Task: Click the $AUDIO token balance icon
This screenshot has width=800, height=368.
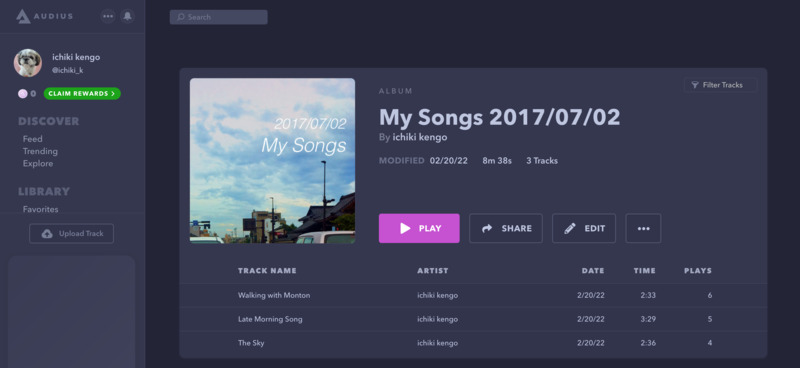Action: click(22, 94)
